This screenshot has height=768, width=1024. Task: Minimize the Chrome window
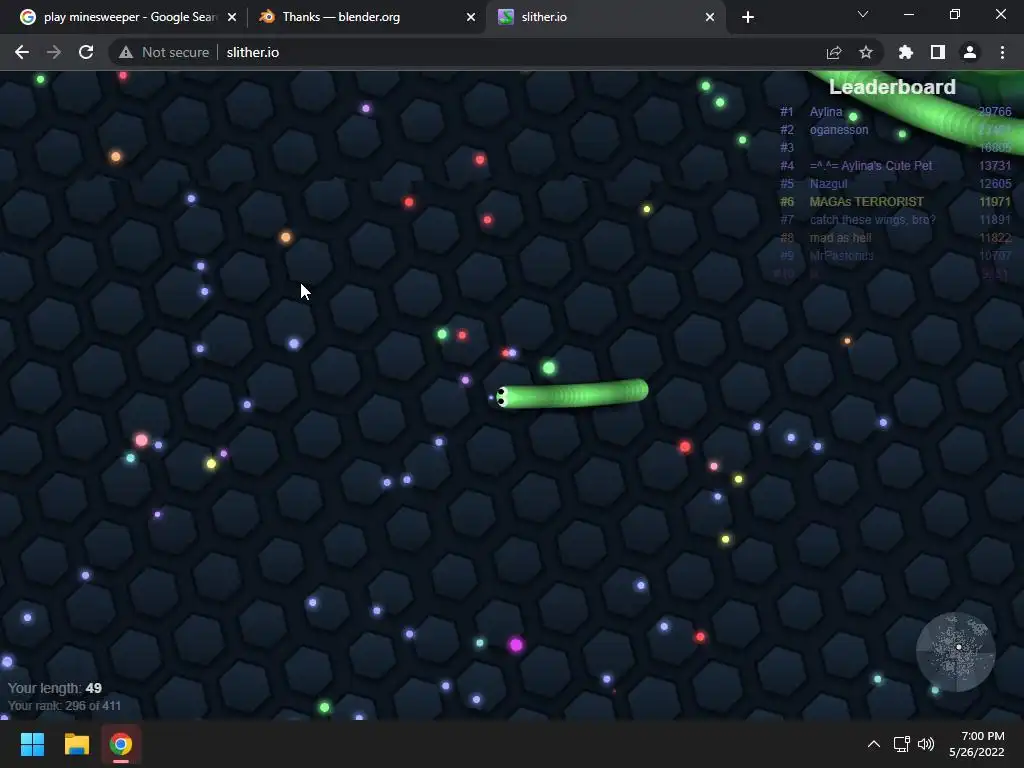click(x=908, y=14)
